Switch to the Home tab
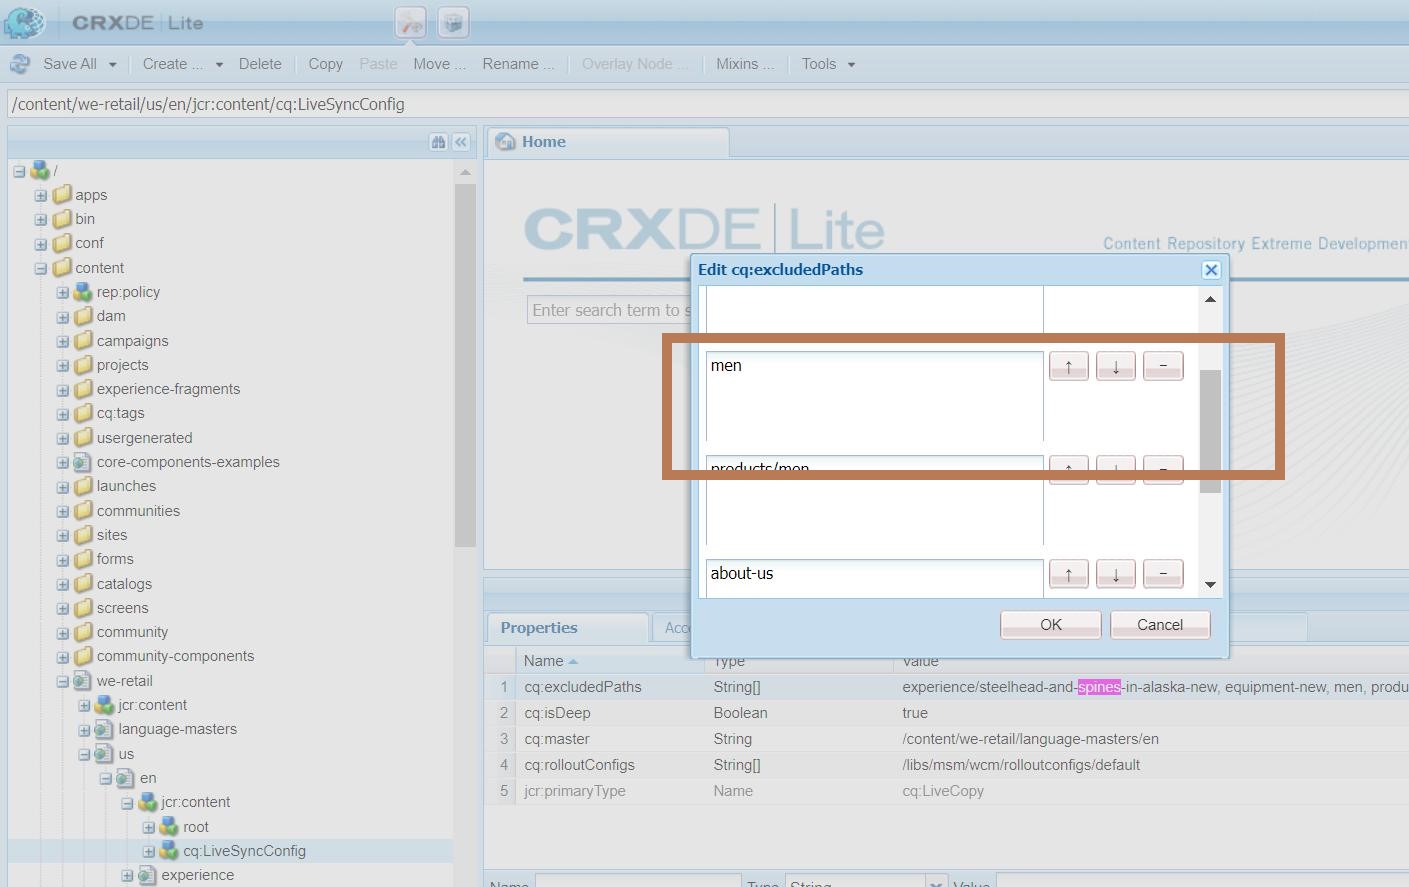The width and height of the screenshot is (1409, 887). coord(608,142)
